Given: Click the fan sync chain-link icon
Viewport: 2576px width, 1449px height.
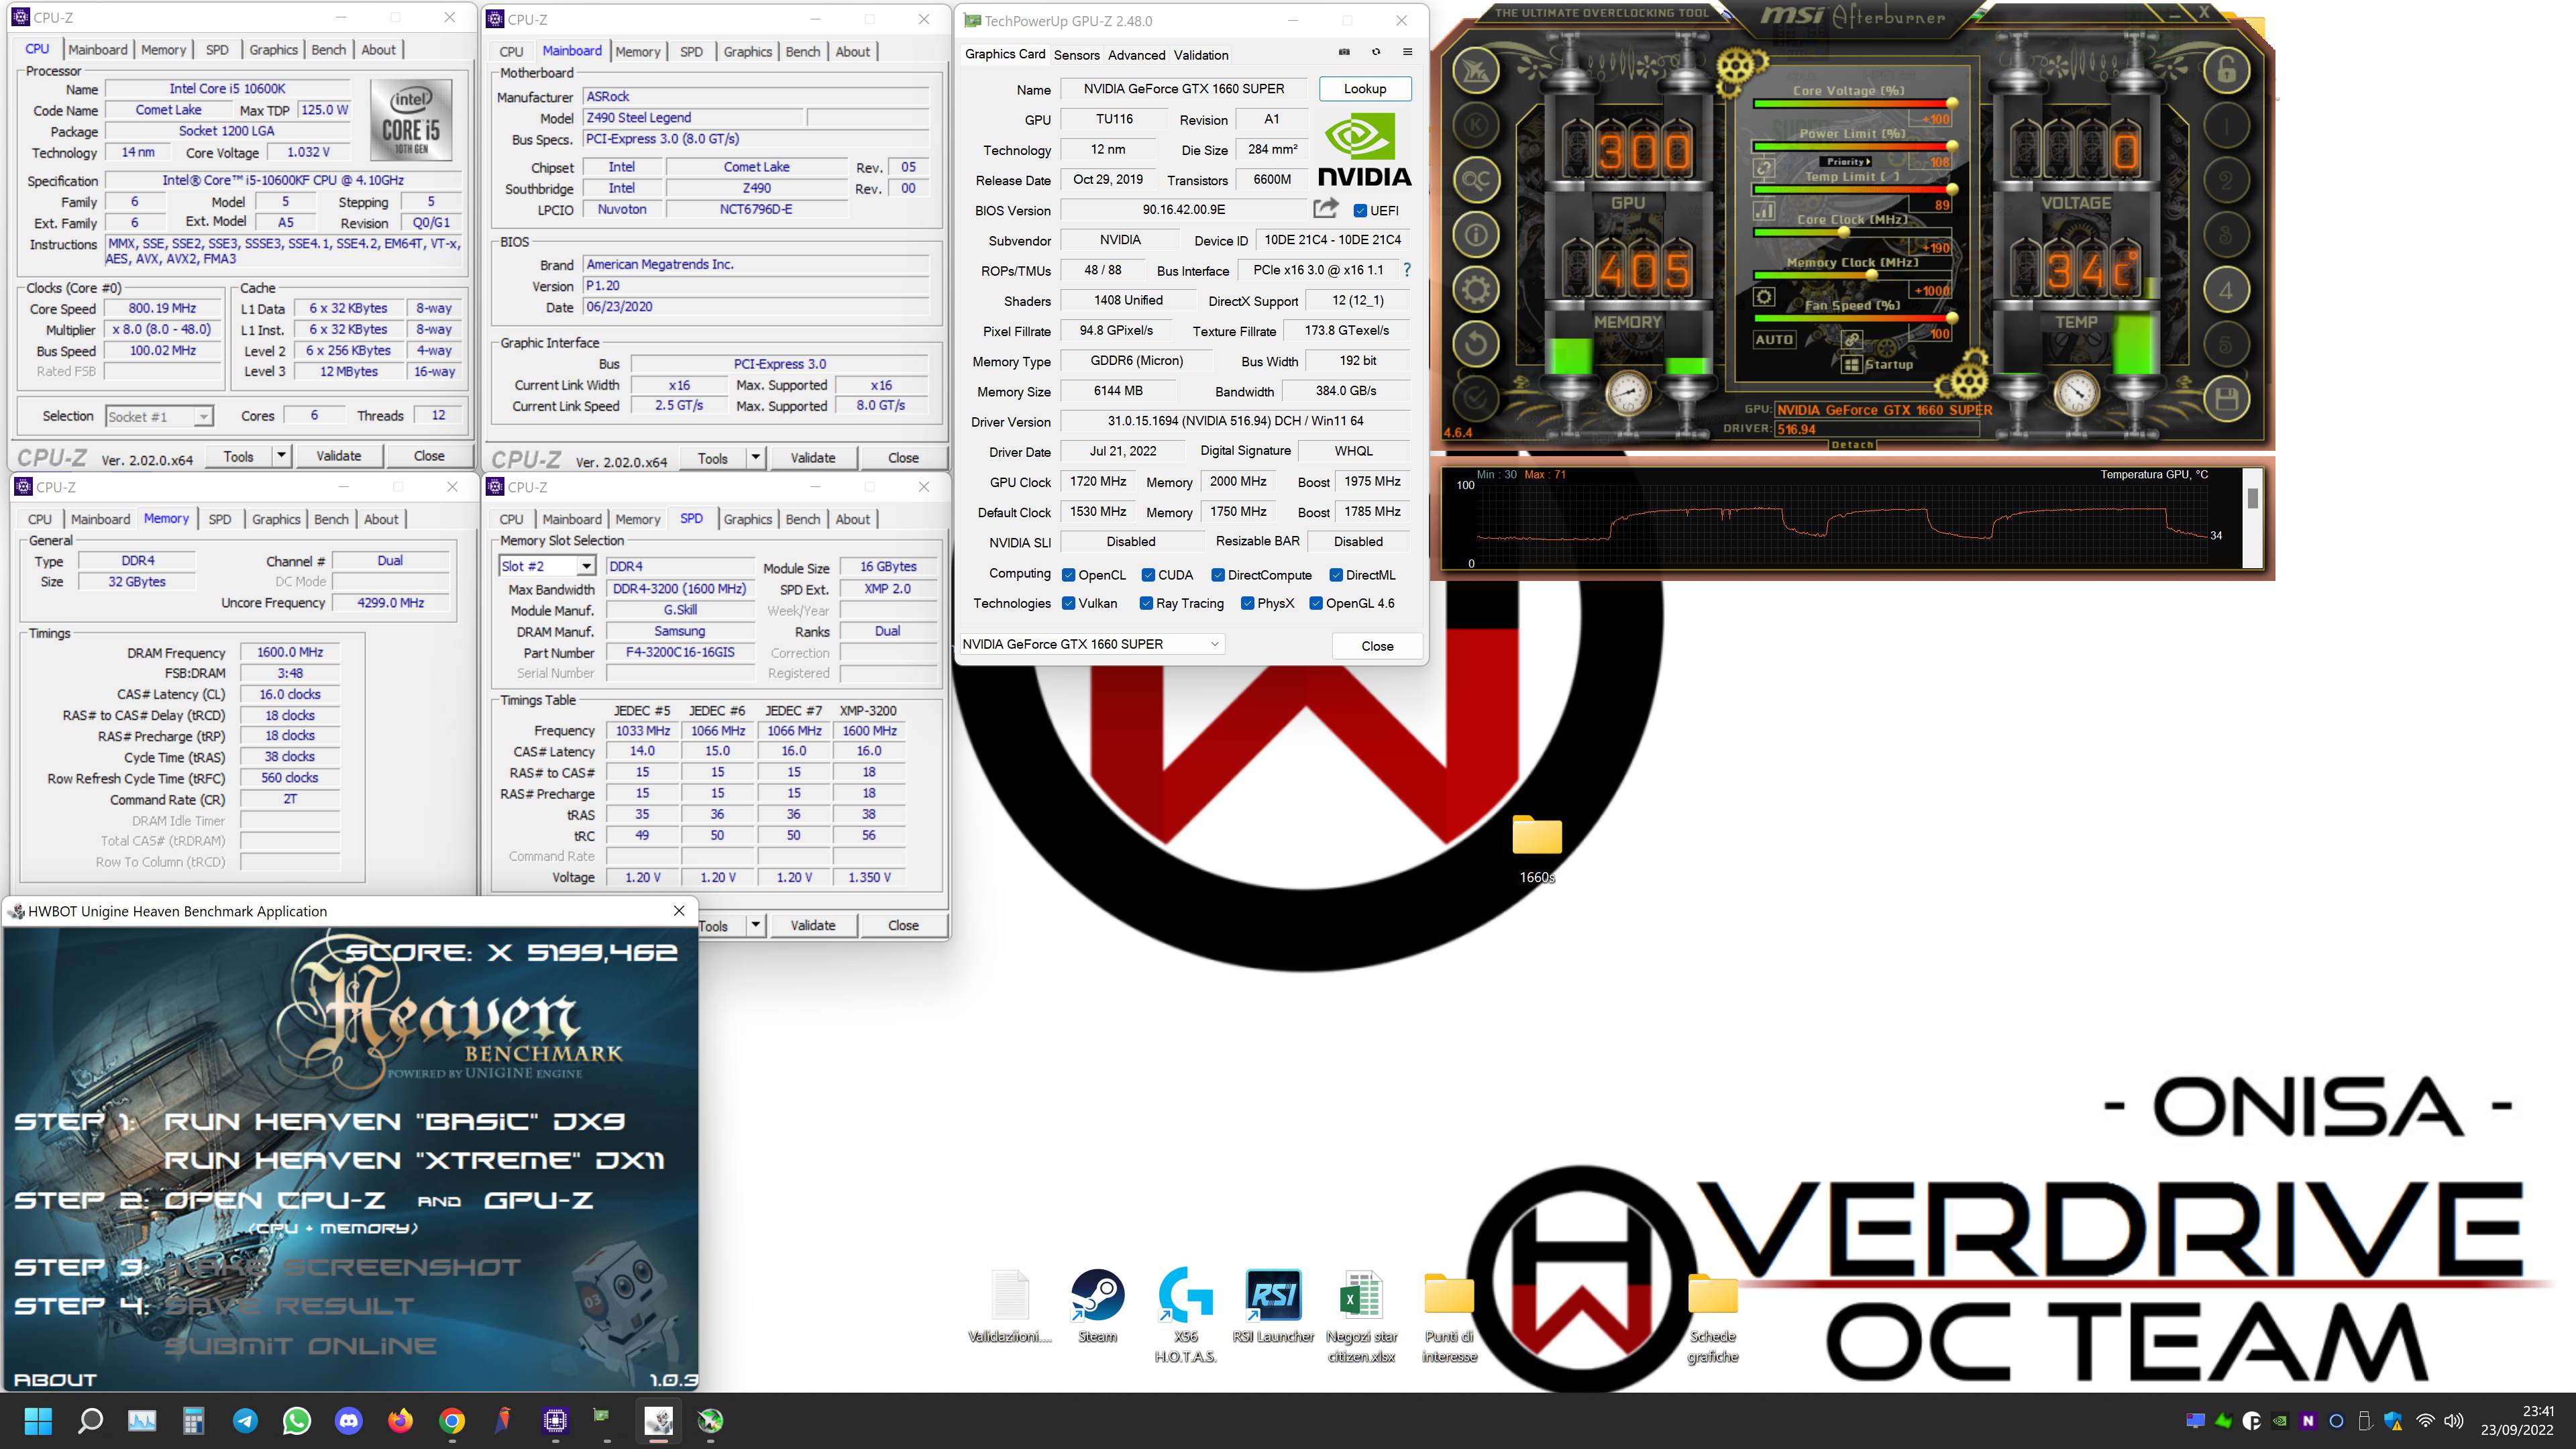Looking at the screenshot, I should 1852,339.
